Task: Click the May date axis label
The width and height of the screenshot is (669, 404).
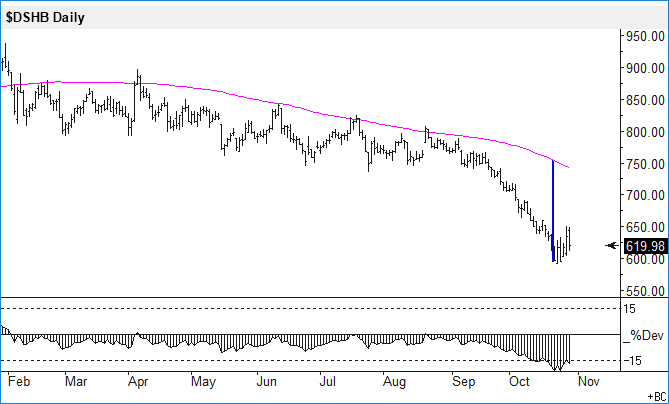Action: pos(203,381)
